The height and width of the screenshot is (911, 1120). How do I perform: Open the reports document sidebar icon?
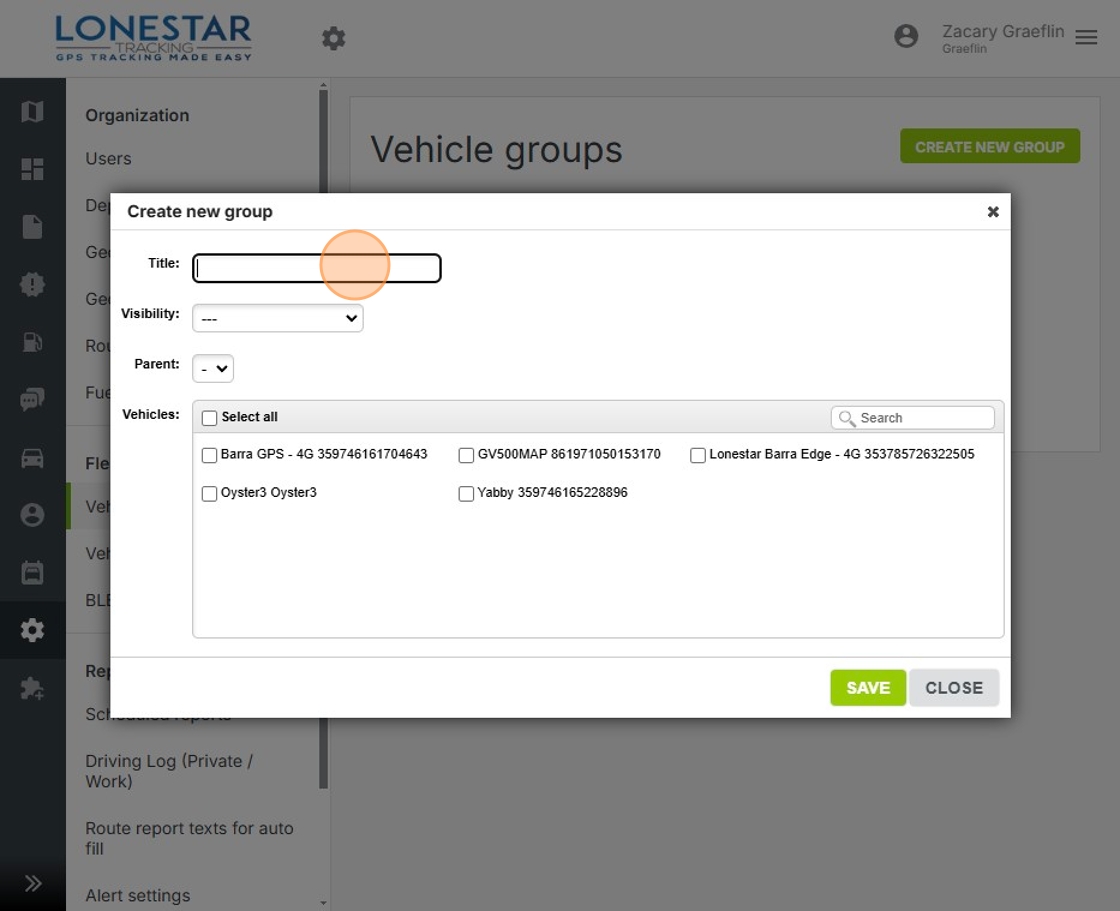click(x=32, y=227)
